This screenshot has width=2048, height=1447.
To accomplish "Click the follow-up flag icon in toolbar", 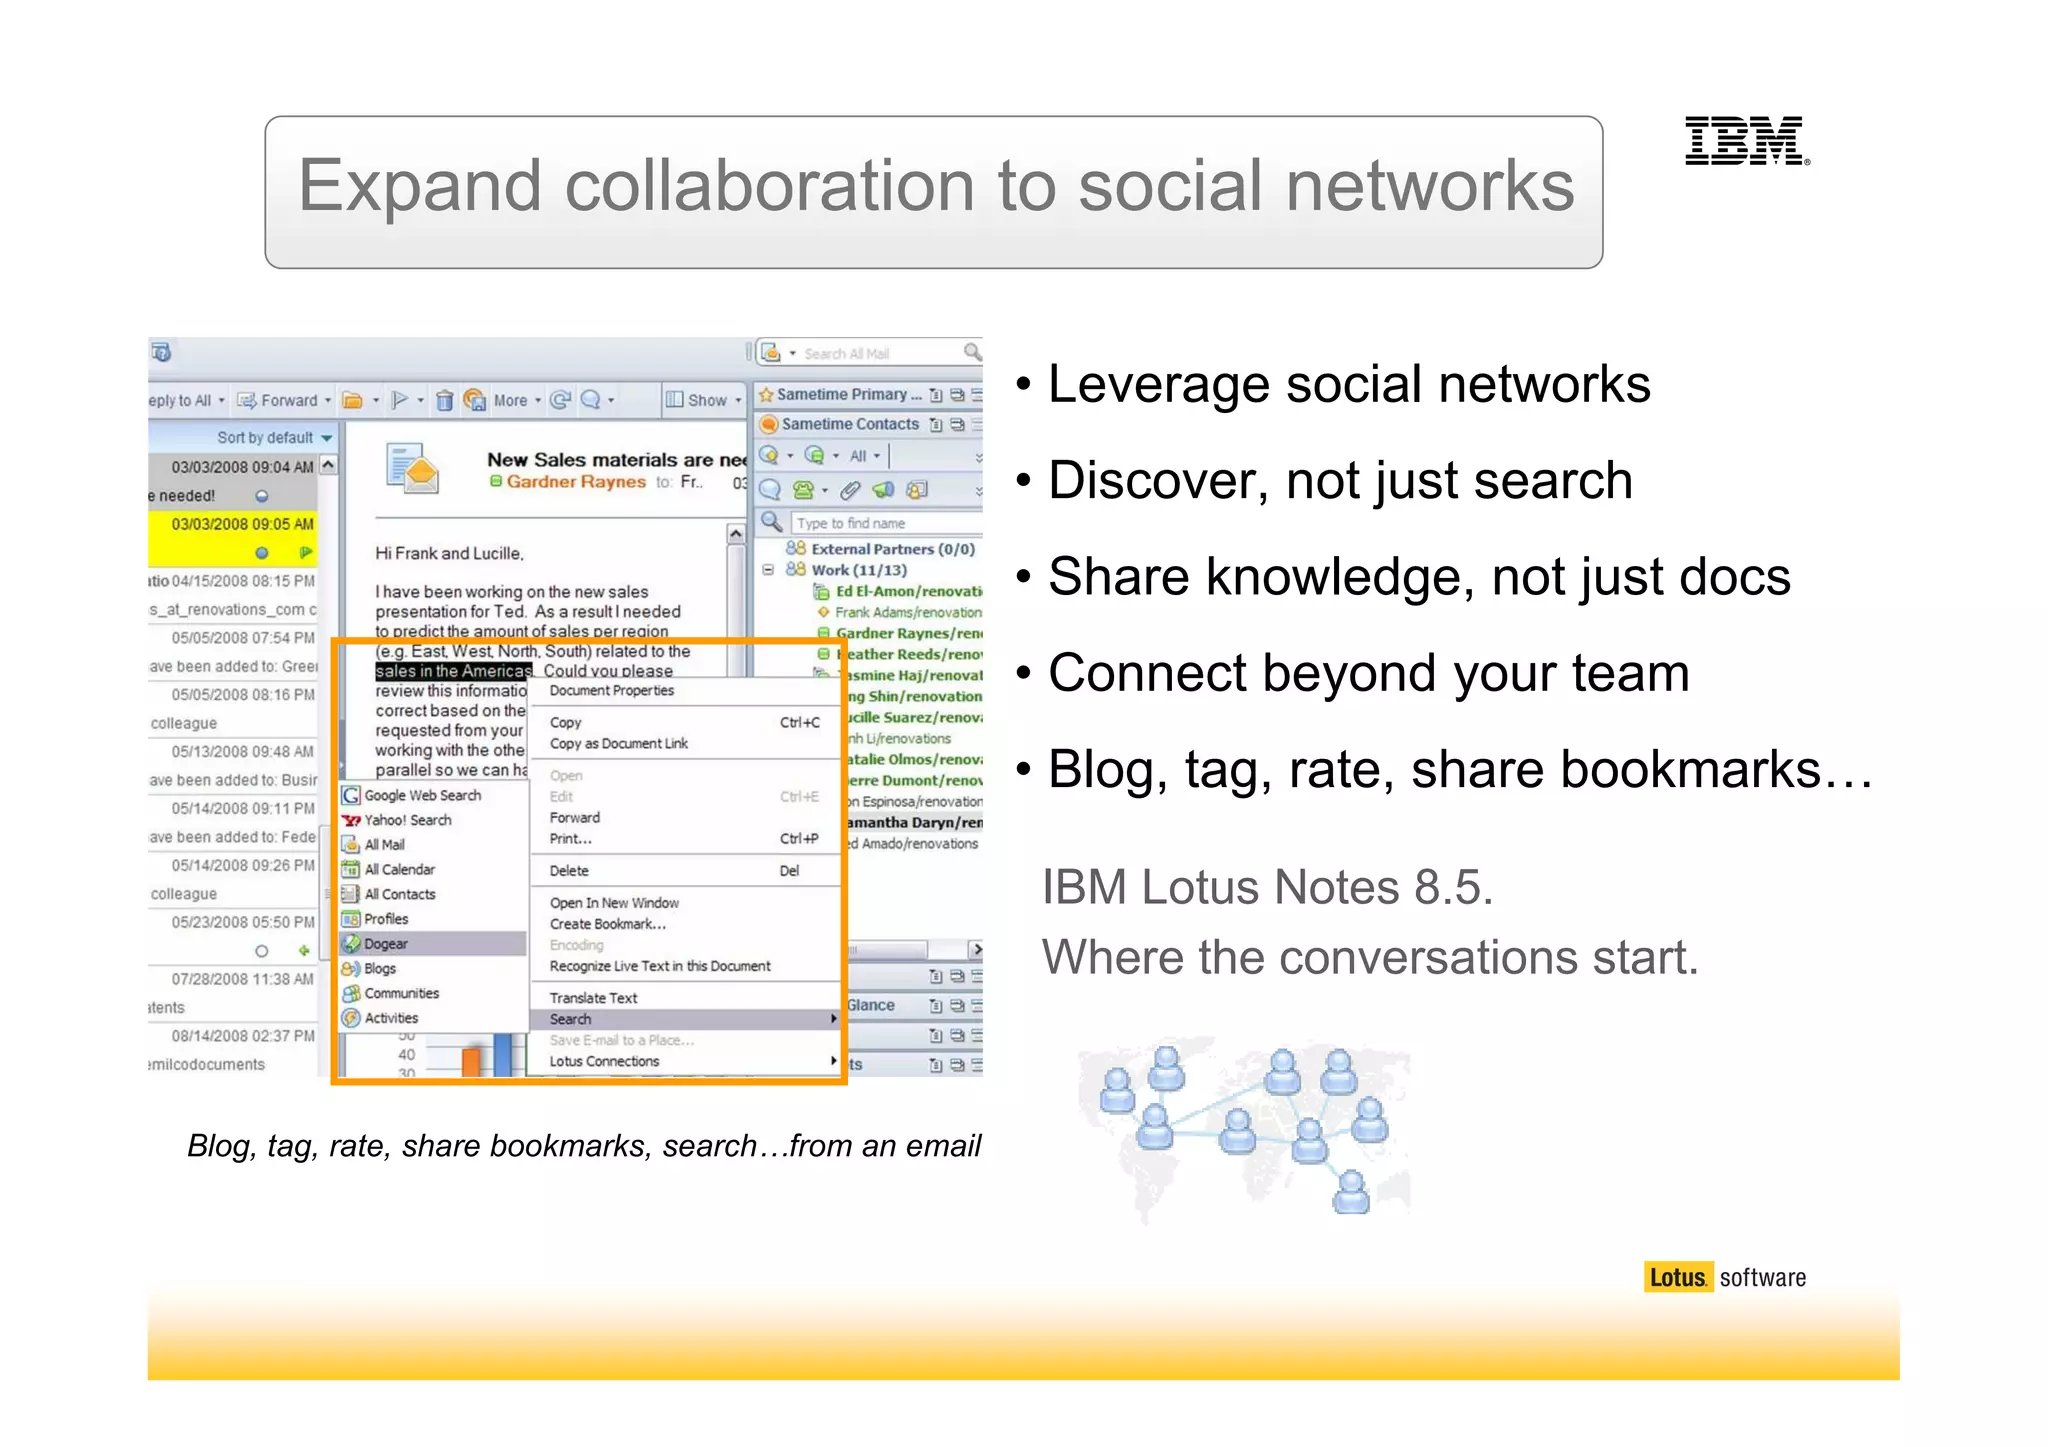I will coord(400,401).
